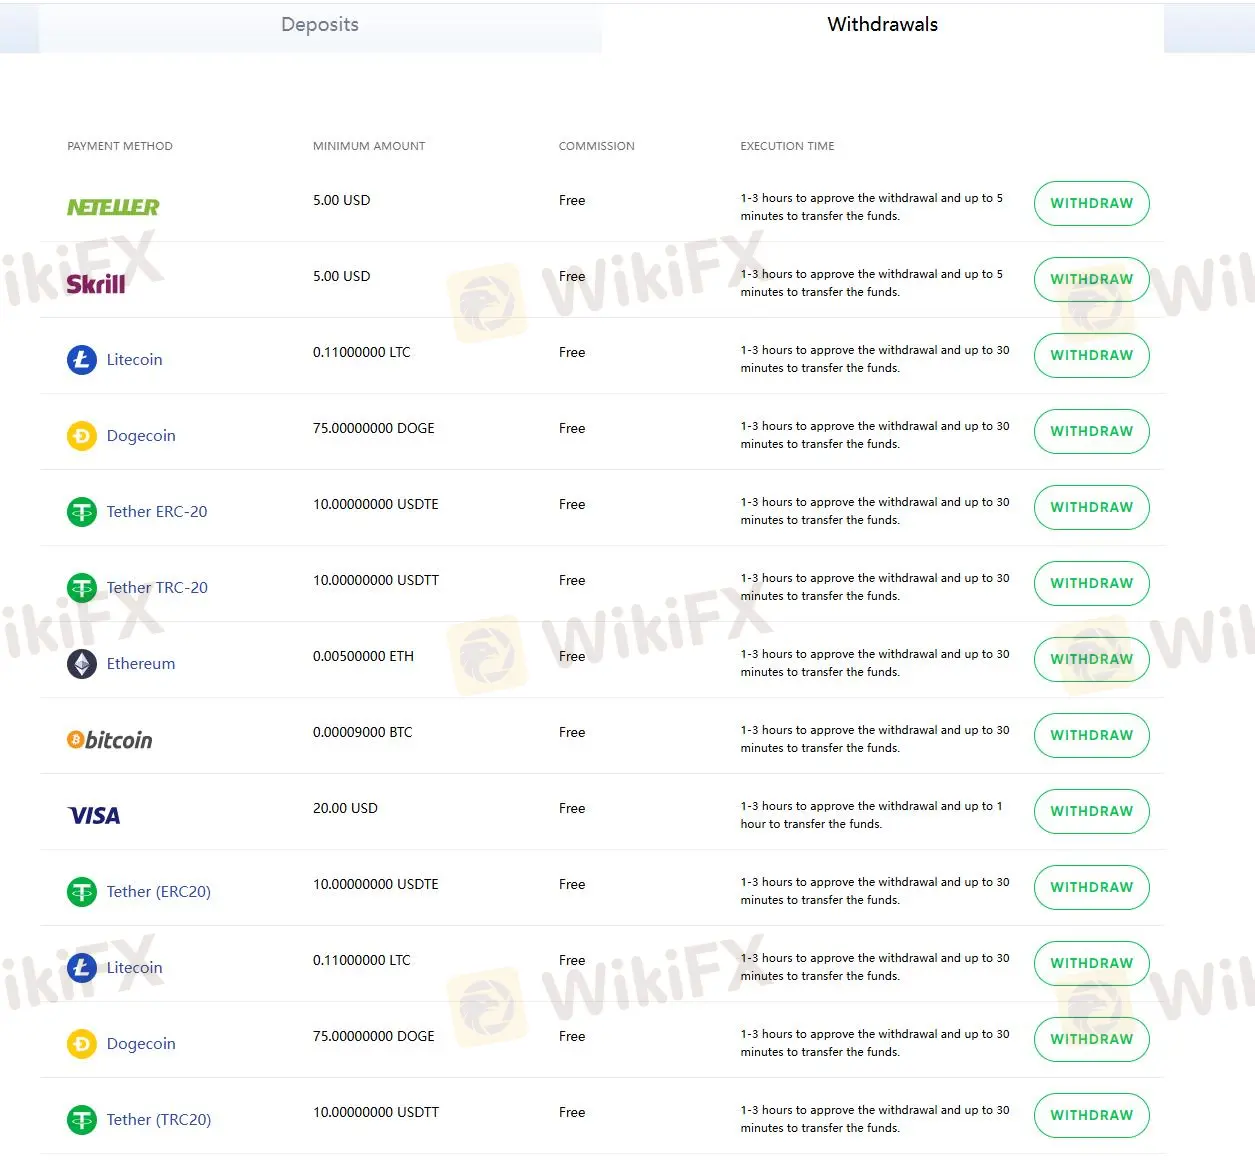Click WITHDRAW on the VISA row
This screenshot has height=1168, width=1255.
pos(1091,811)
